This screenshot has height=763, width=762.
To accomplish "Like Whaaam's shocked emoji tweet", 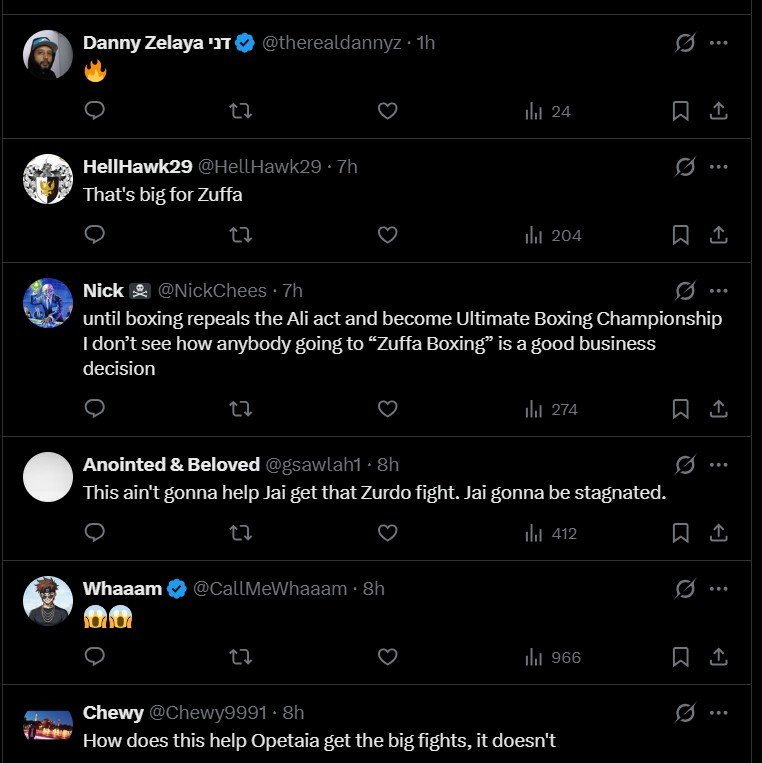I will [x=387, y=657].
